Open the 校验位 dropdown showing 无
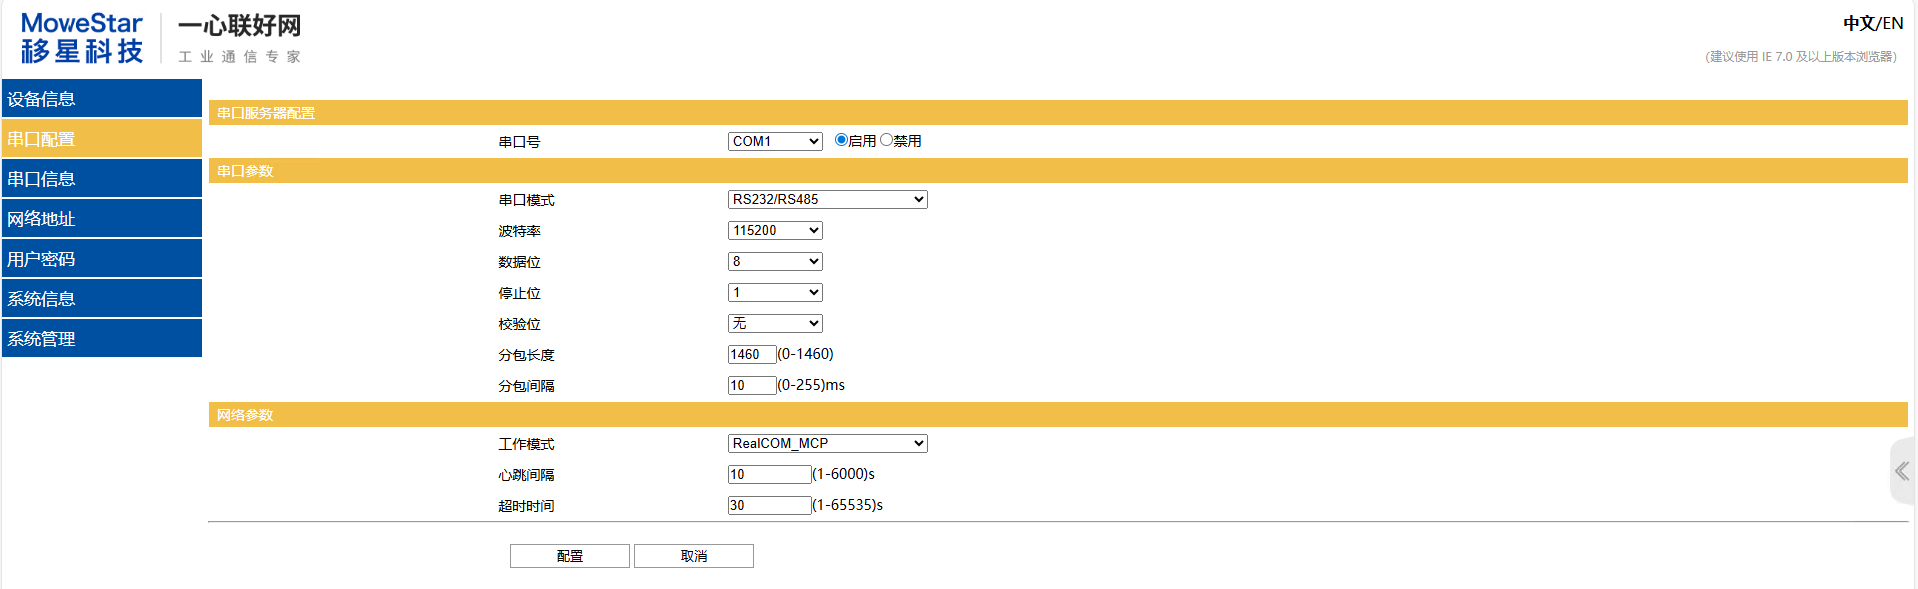1918x589 pixels. (775, 323)
